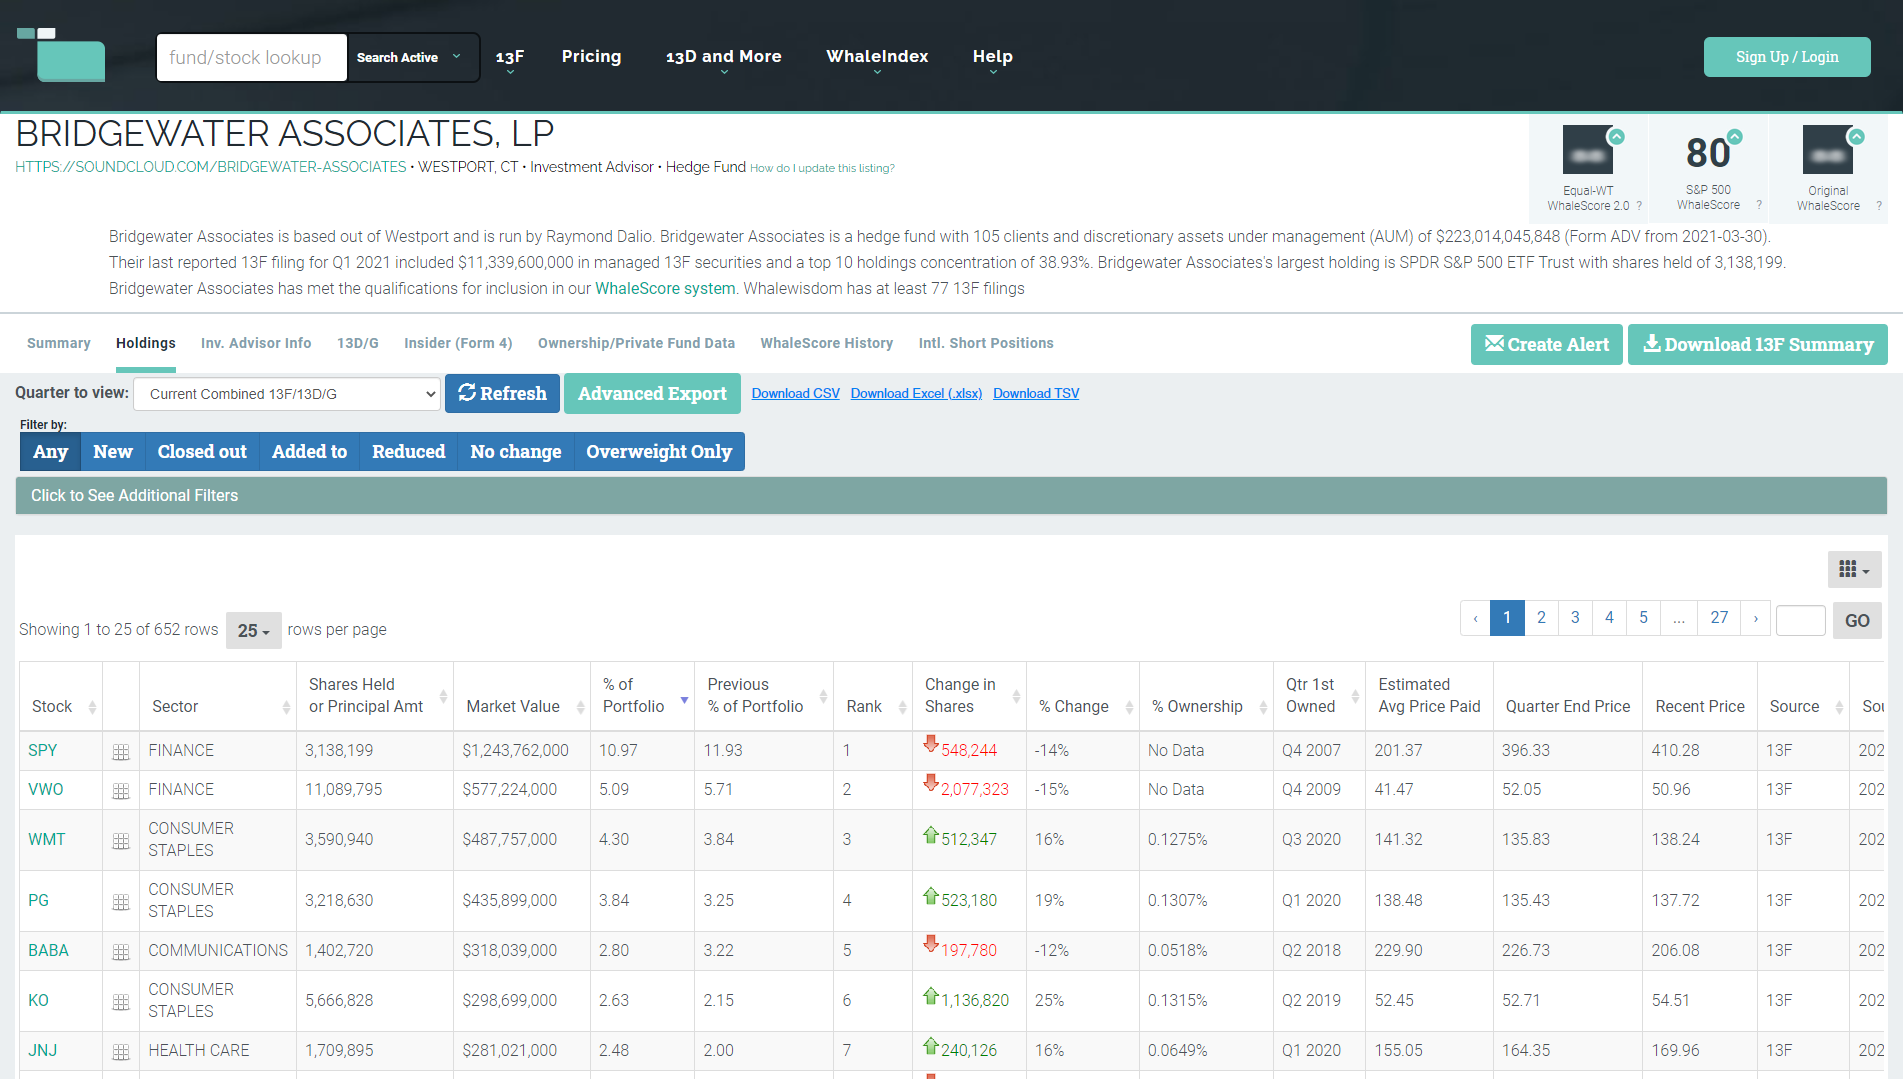Screen dimensions: 1903x1079
Task: Click the Create Alert button
Action: coord(1546,344)
